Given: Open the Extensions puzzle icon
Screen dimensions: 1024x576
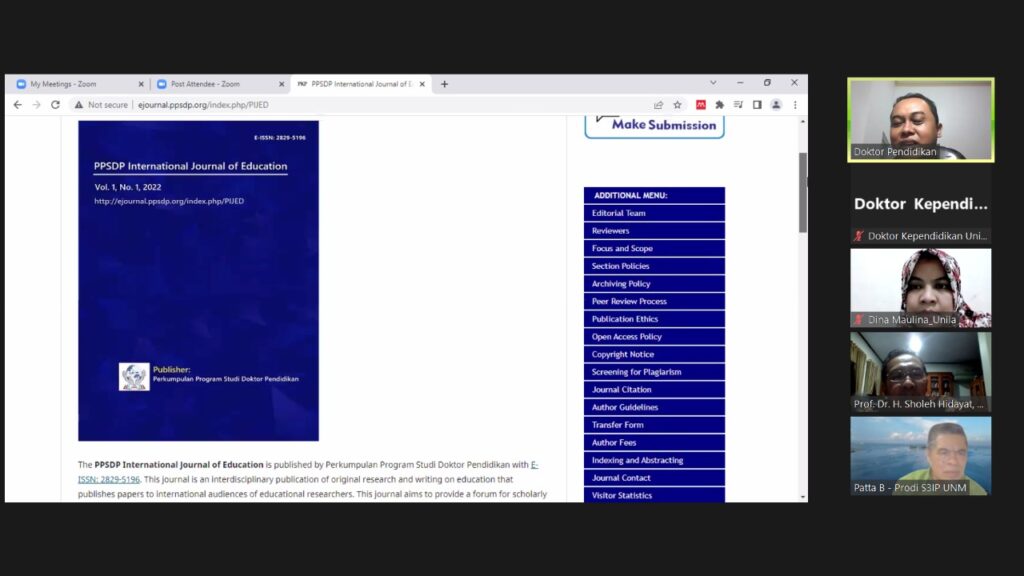Looking at the screenshot, I should pyautogui.click(x=719, y=105).
